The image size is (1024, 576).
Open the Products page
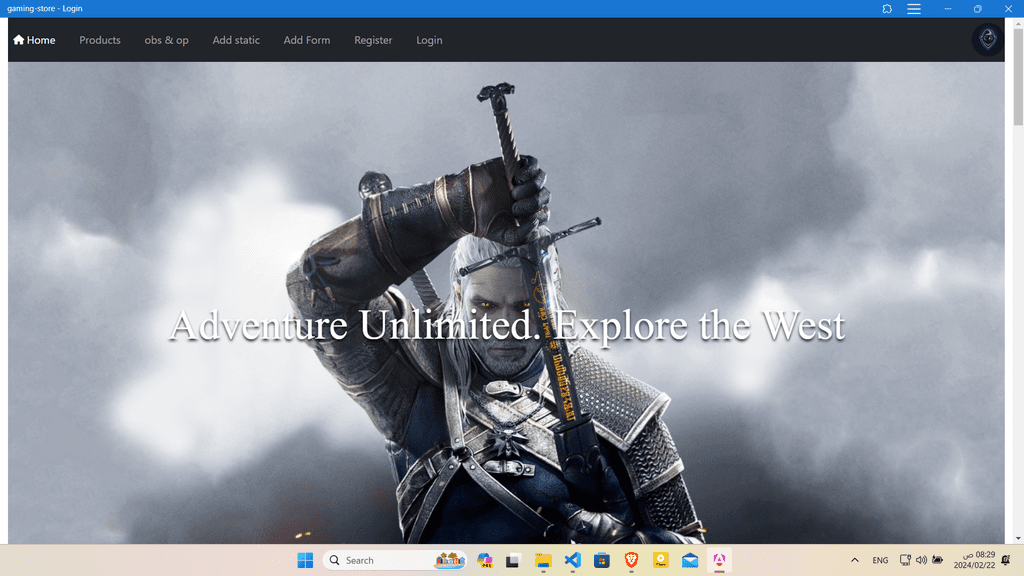click(100, 40)
